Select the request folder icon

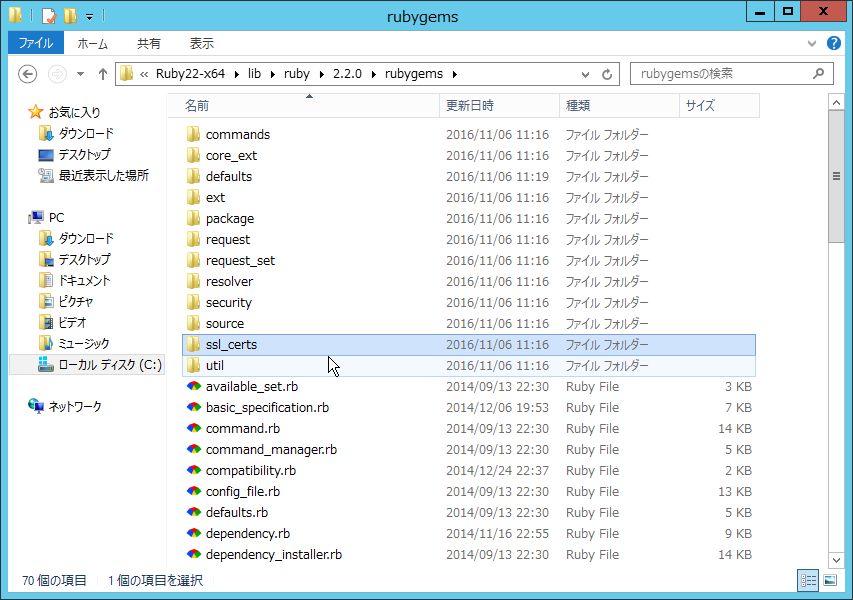(193, 239)
